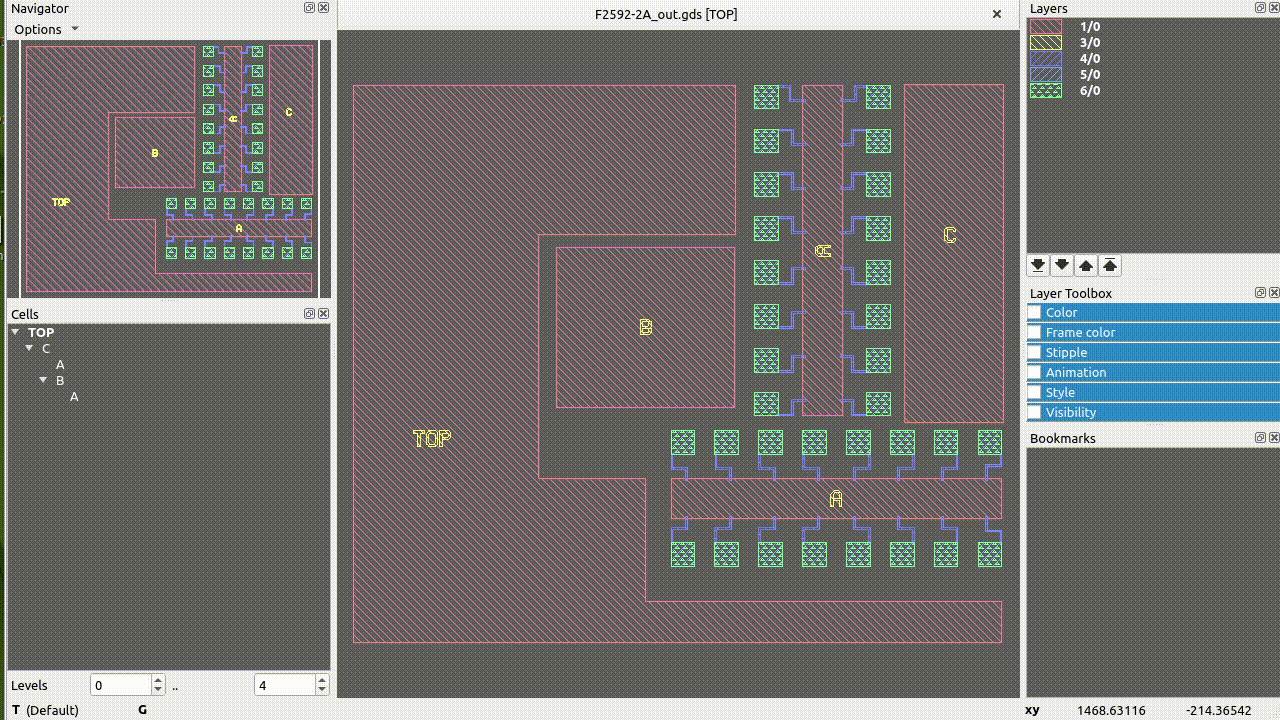Select the green 6/0 layer swatch
Screen dimensions: 1280x720
(1046, 90)
